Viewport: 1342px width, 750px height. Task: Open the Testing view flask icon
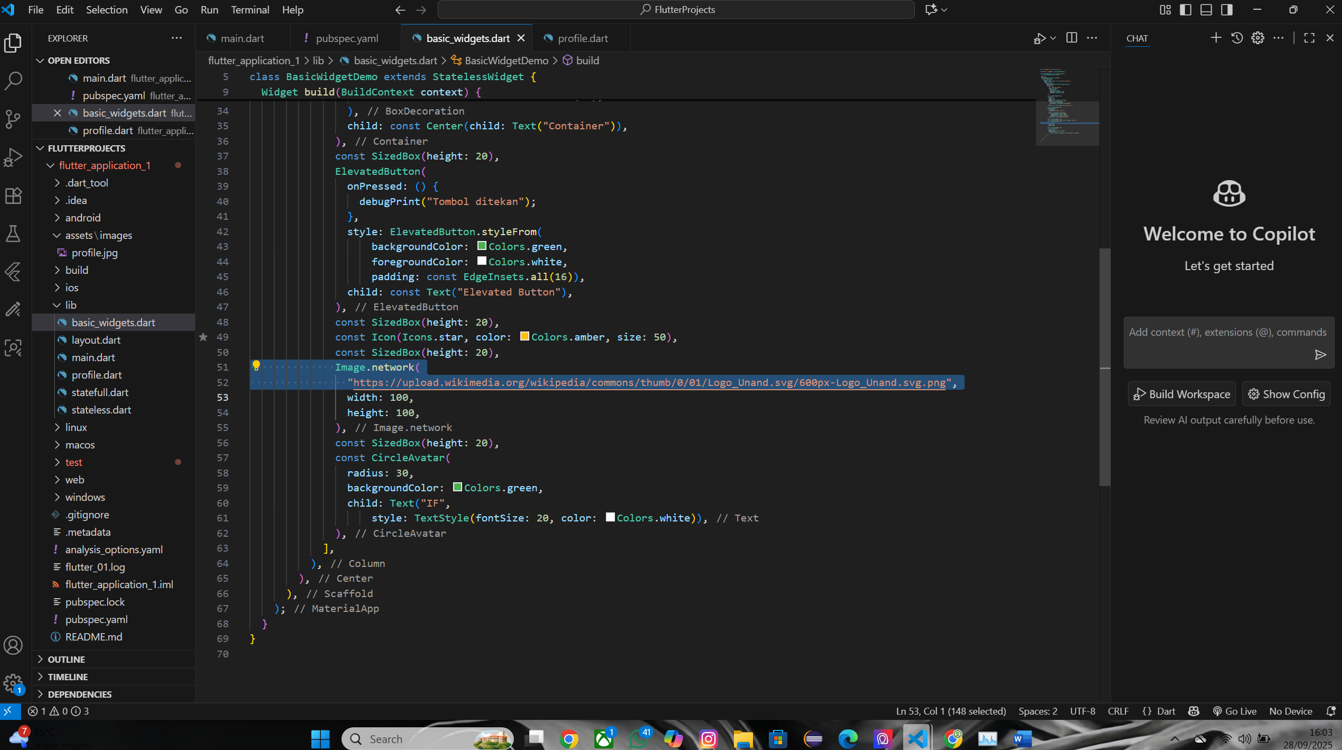pyautogui.click(x=13, y=233)
